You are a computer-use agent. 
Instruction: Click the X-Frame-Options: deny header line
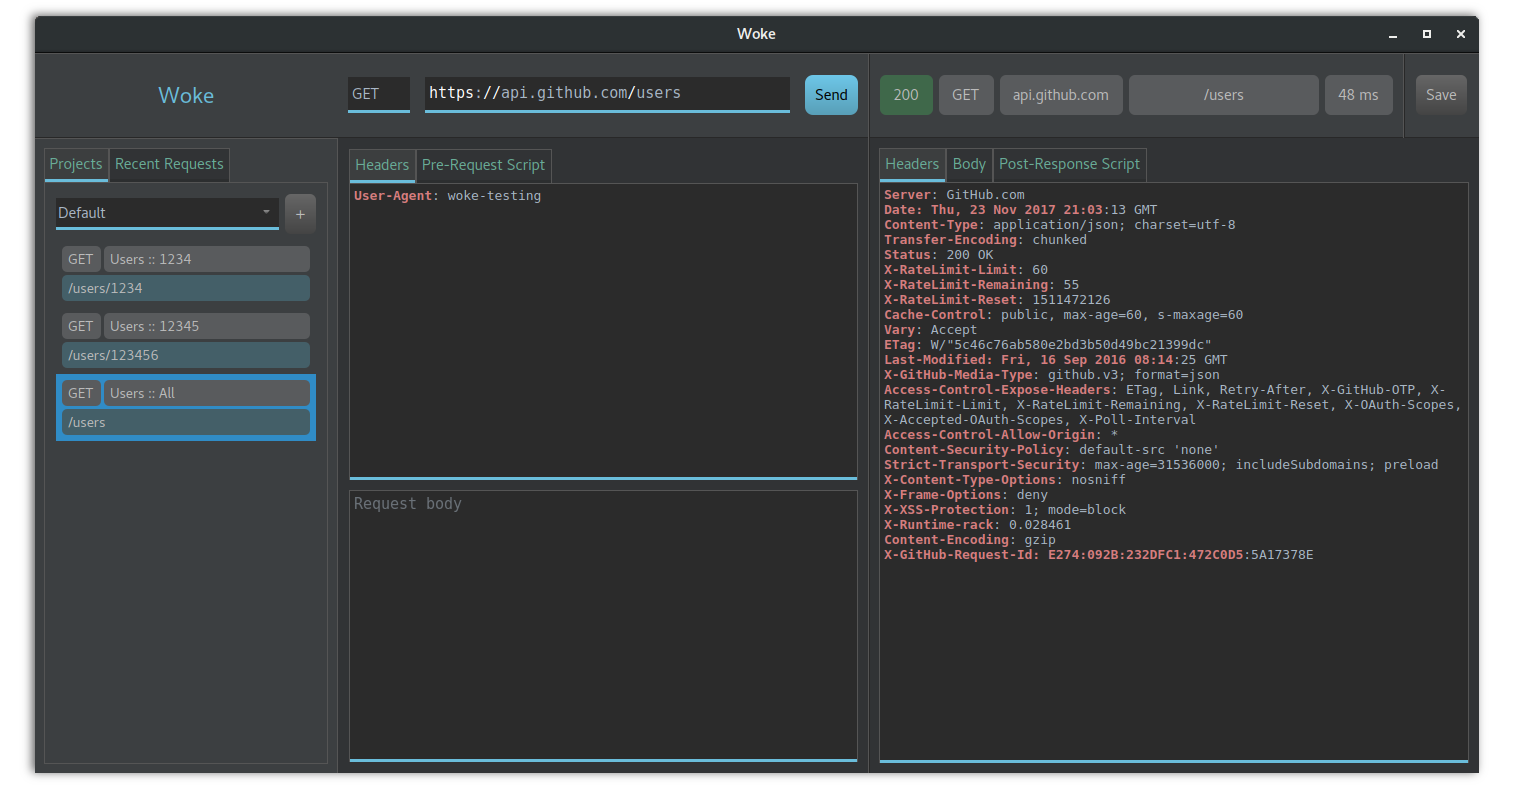[x=966, y=495]
